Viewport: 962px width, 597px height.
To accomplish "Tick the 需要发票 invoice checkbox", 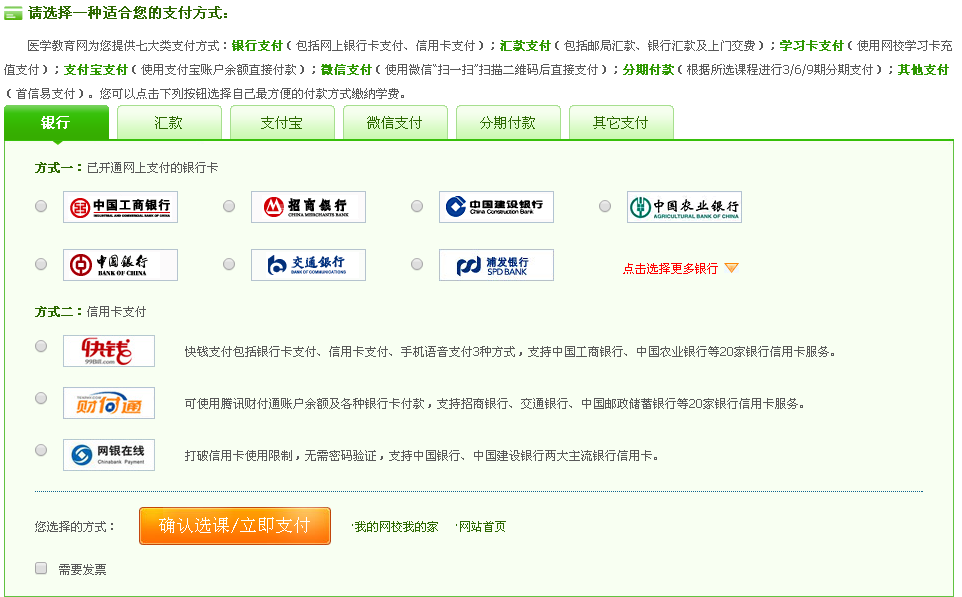I will [42, 568].
